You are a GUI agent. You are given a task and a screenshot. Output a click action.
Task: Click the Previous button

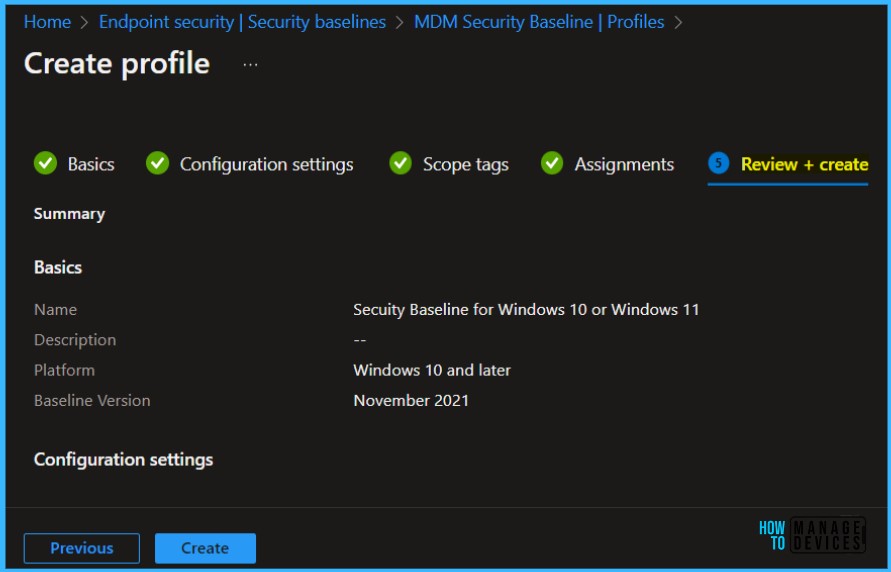82,548
